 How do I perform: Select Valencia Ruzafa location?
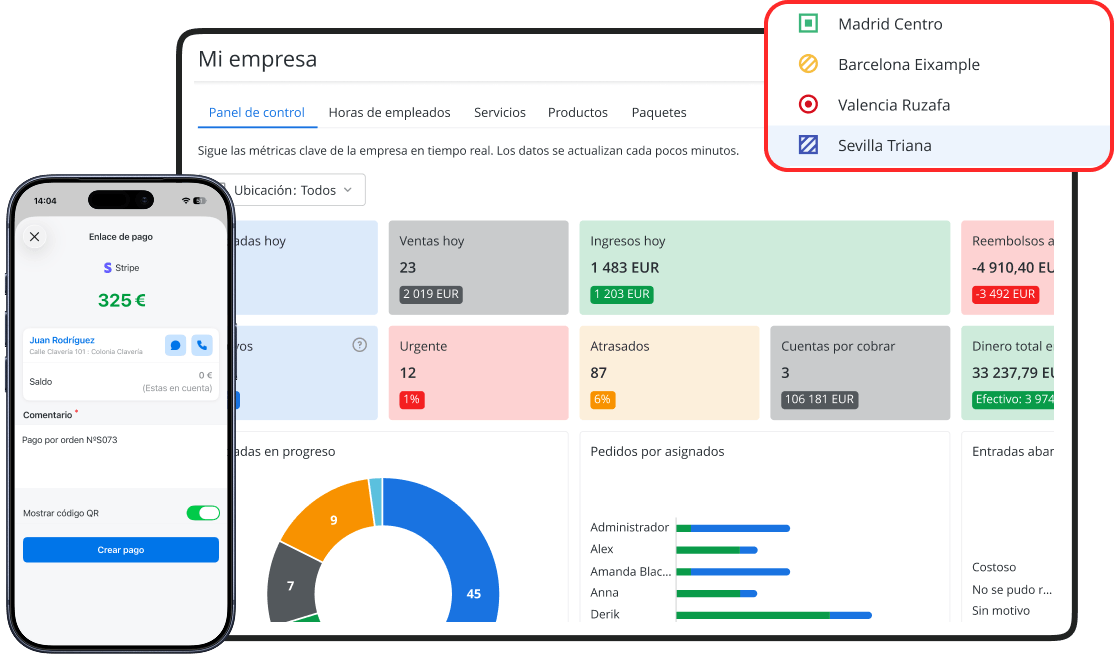[939, 105]
